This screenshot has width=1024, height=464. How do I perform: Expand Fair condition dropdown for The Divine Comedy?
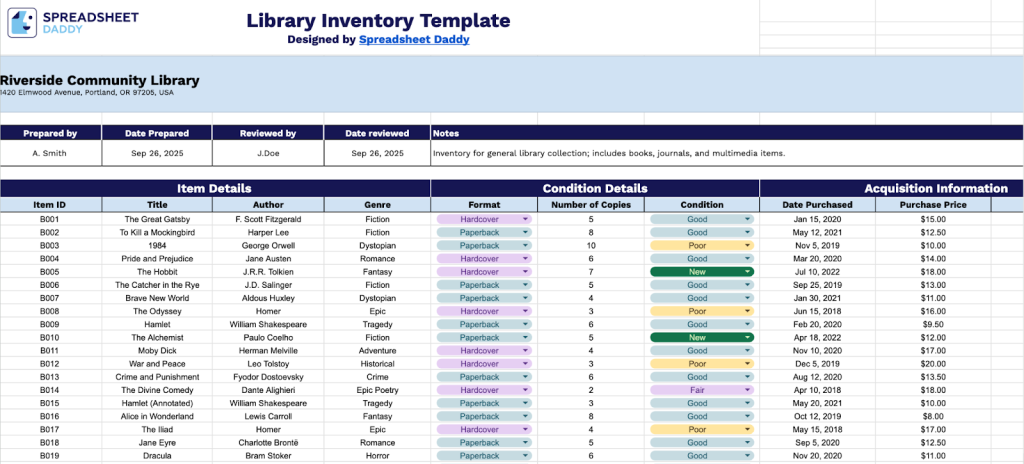(745, 390)
